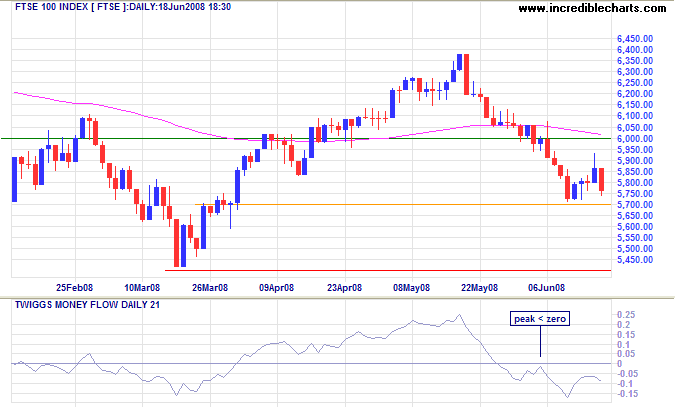Select the 09Apr08 date label
The image size is (675, 410).
276,288
